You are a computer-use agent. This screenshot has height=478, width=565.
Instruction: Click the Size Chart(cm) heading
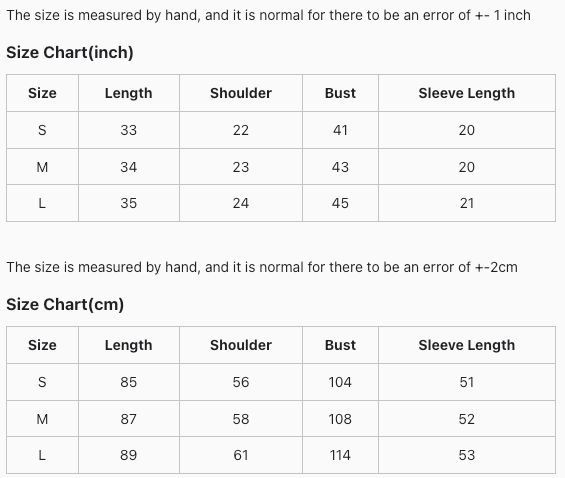click(65, 305)
